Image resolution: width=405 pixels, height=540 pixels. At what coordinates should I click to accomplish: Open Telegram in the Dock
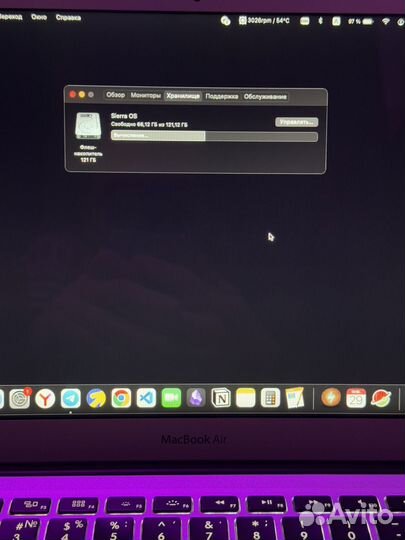71,398
